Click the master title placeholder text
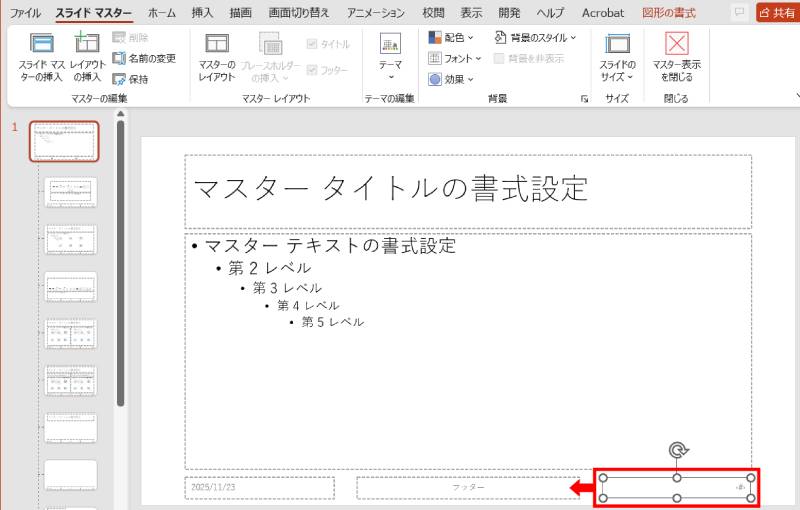The width and height of the screenshot is (800, 510). point(391,188)
